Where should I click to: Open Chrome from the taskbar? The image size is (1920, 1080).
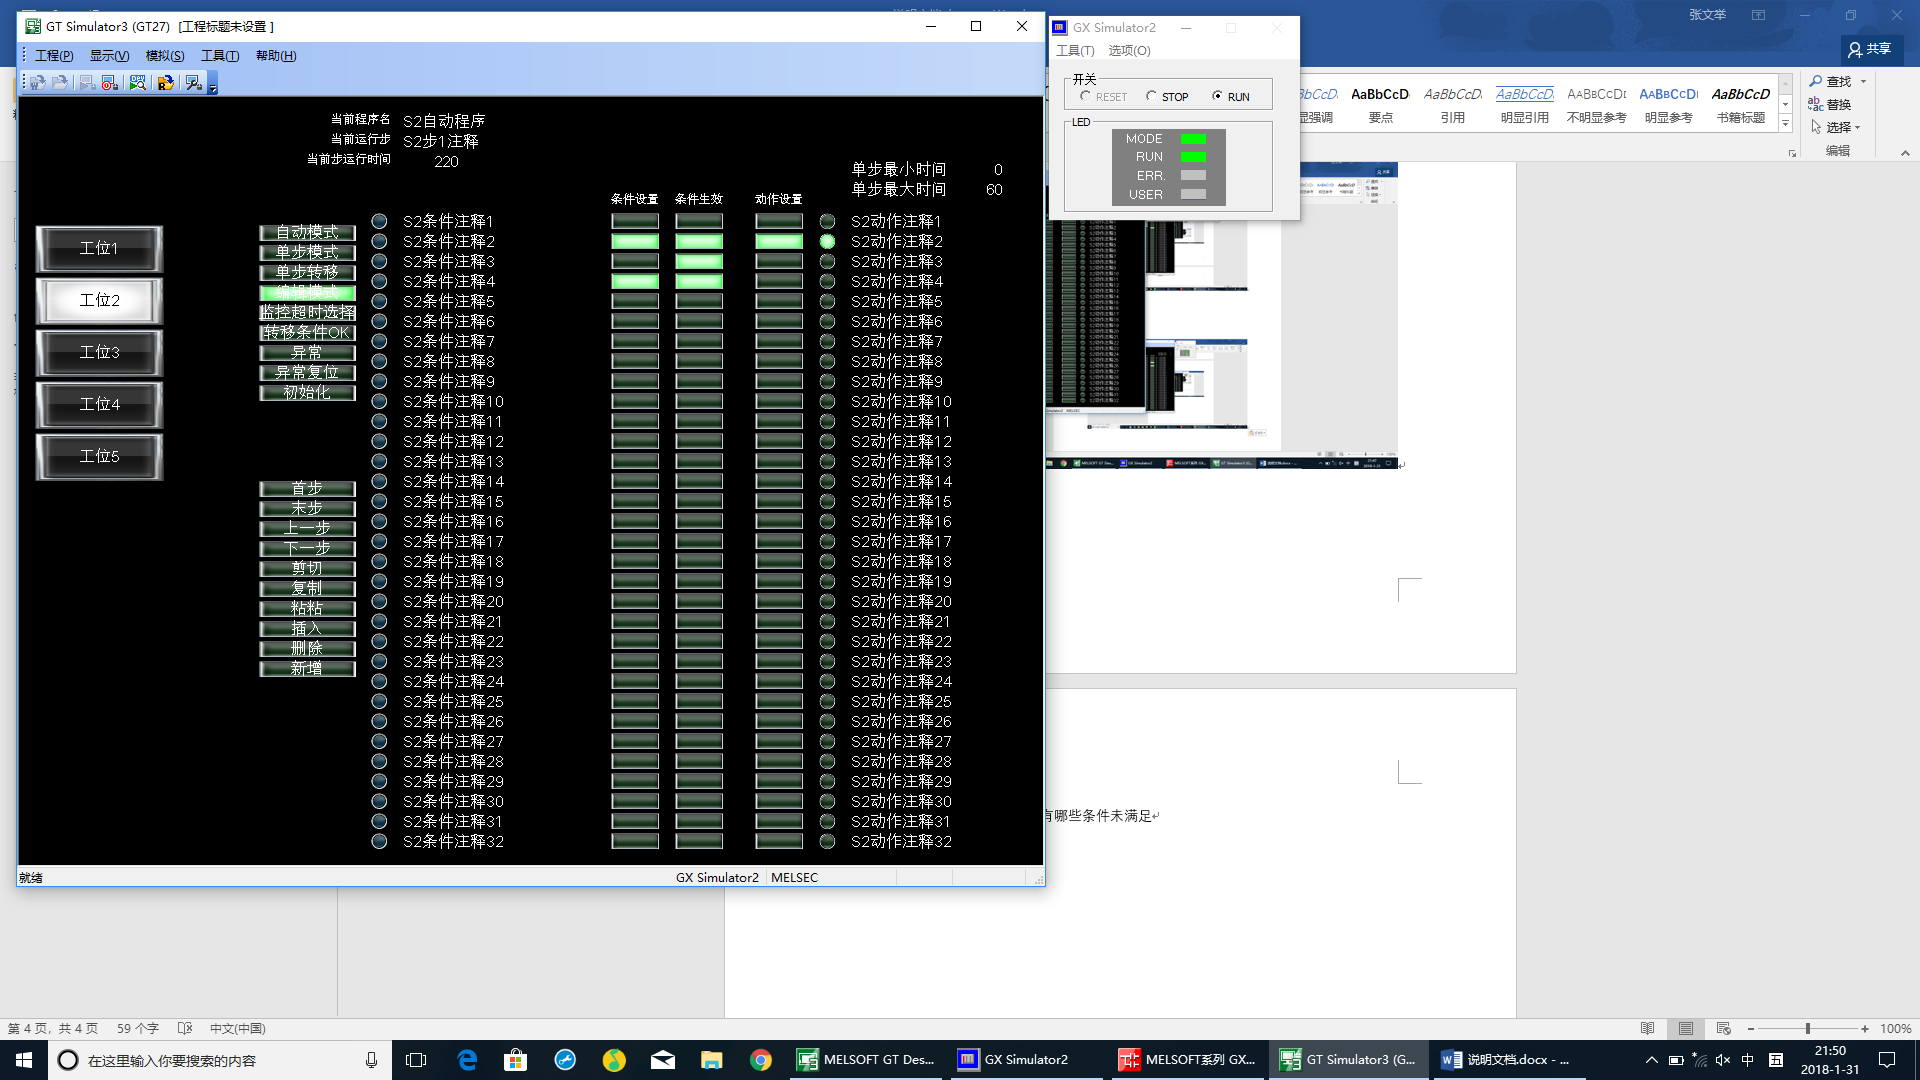(x=761, y=1060)
